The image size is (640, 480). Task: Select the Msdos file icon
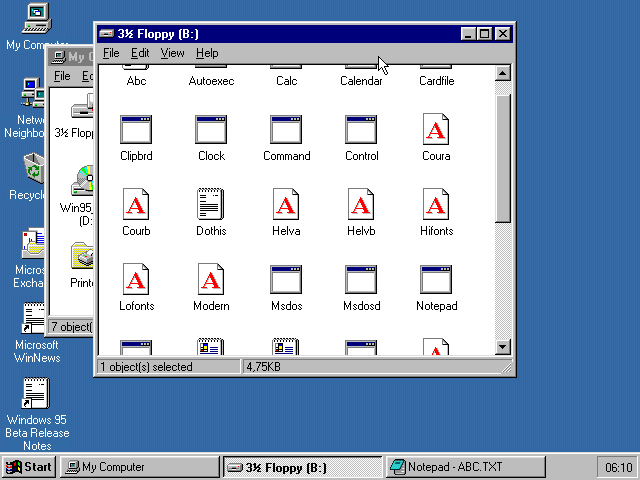click(286, 281)
